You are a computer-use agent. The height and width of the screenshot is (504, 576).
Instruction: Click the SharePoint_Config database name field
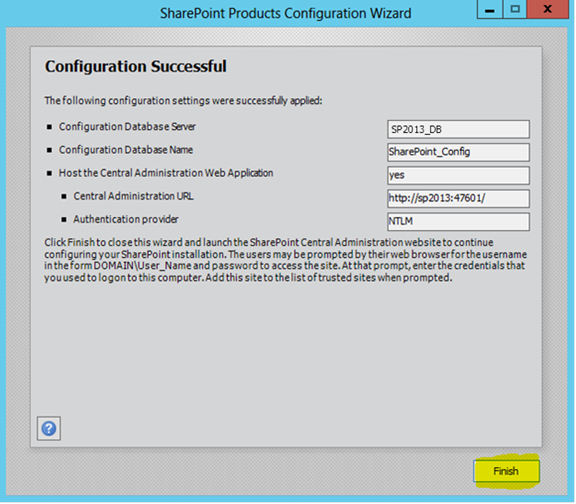[458, 152]
